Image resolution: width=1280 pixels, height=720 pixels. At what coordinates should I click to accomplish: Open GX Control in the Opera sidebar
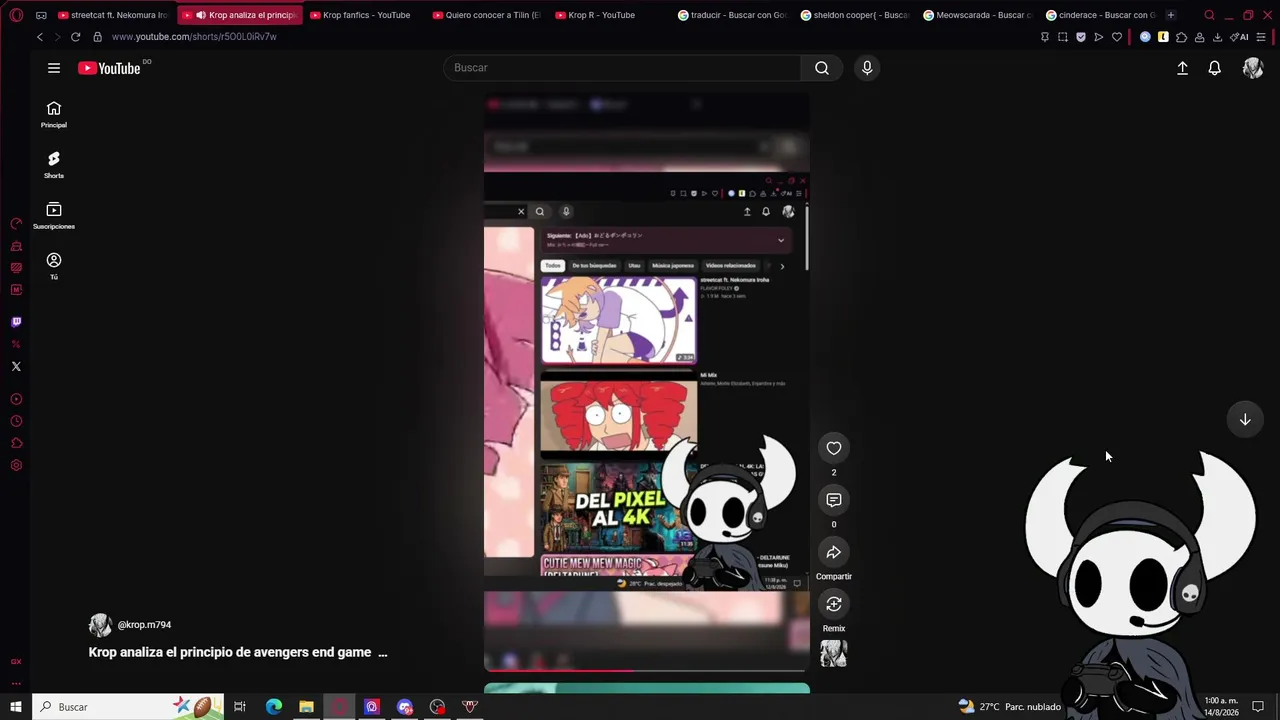pos(16,224)
